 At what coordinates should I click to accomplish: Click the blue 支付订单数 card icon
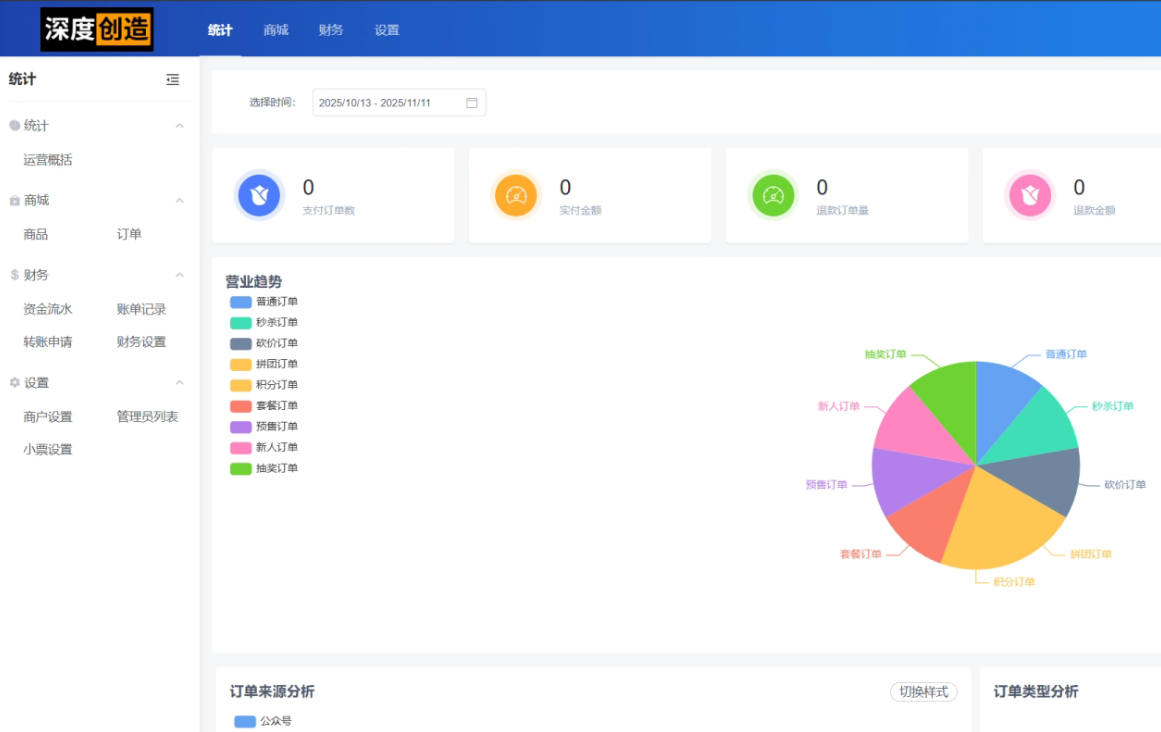click(x=260, y=195)
